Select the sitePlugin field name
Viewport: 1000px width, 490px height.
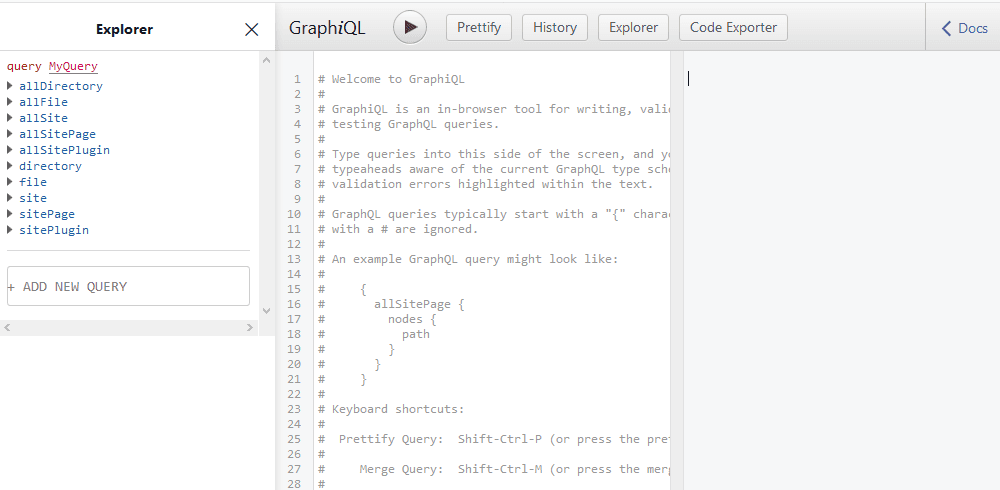click(x=54, y=230)
